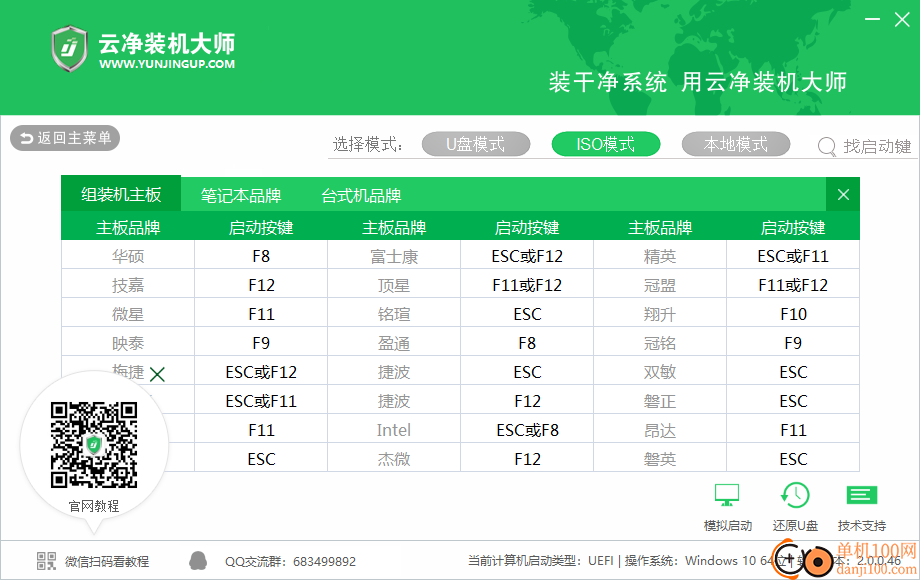Close the QR code popup
The image size is (920, 580).
[157, 374]
